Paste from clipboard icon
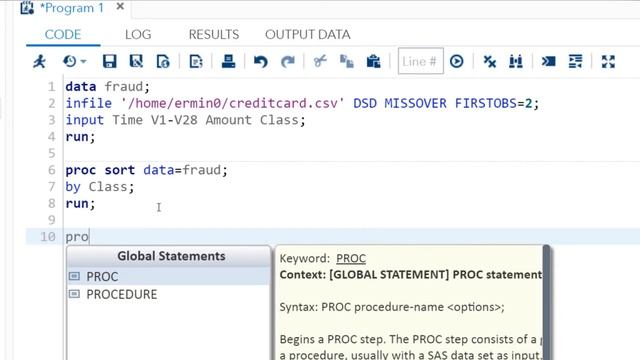Screen dimensions: 640x360 373,62
